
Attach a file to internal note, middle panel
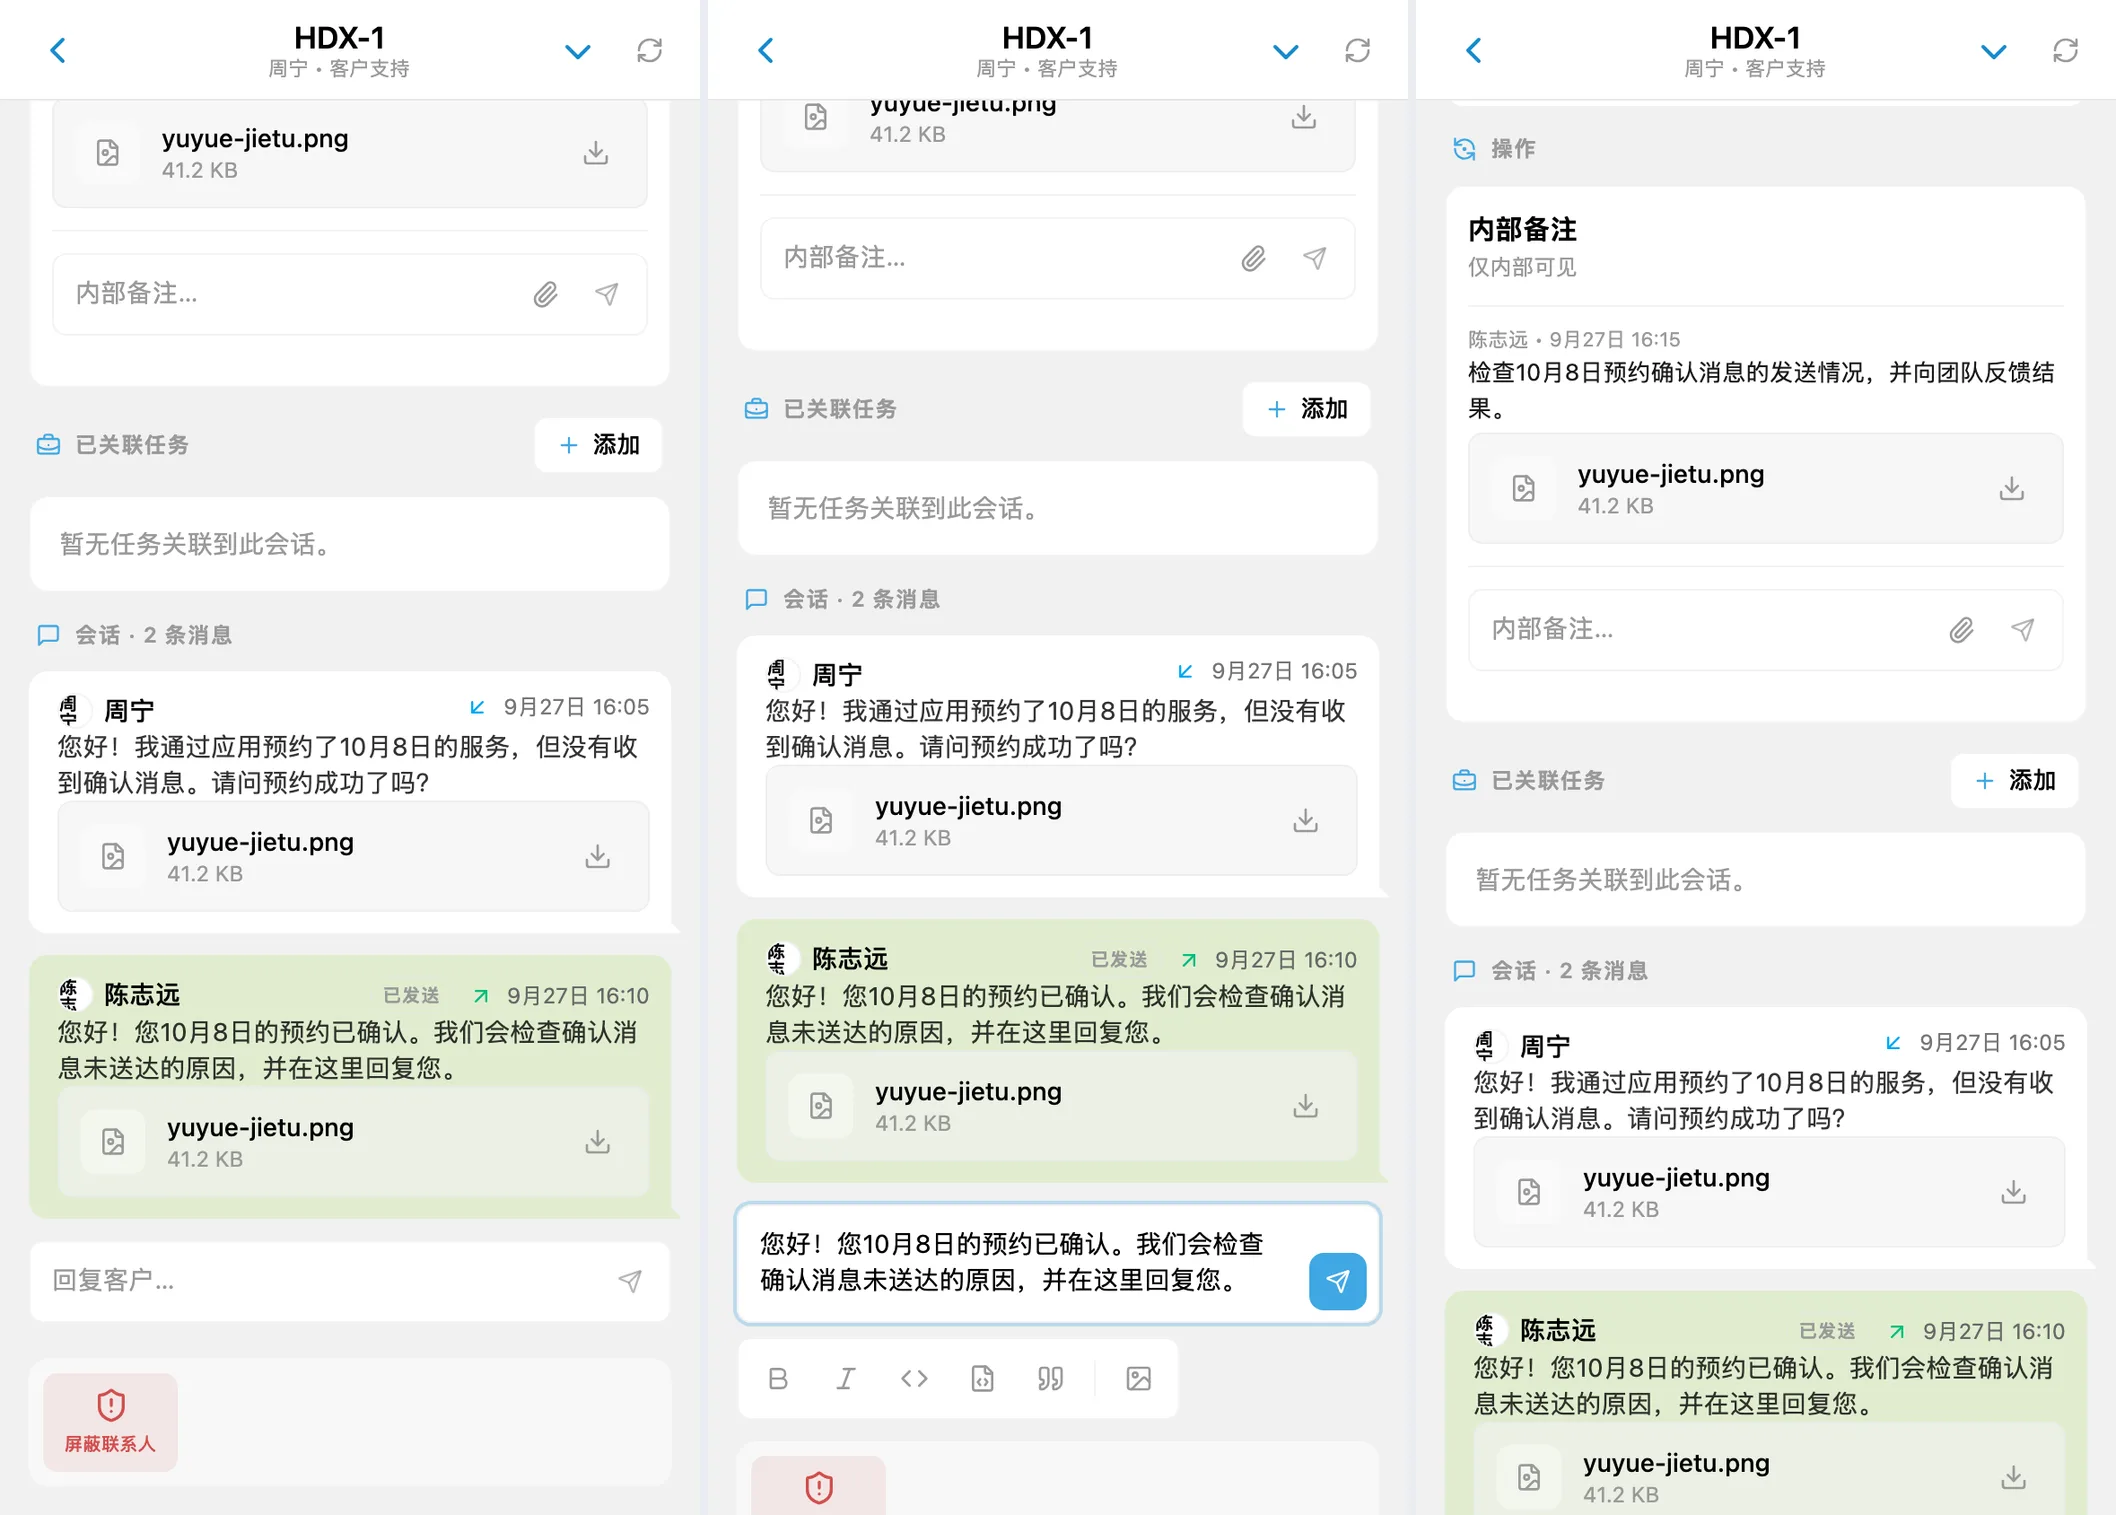click(1253, 259)
